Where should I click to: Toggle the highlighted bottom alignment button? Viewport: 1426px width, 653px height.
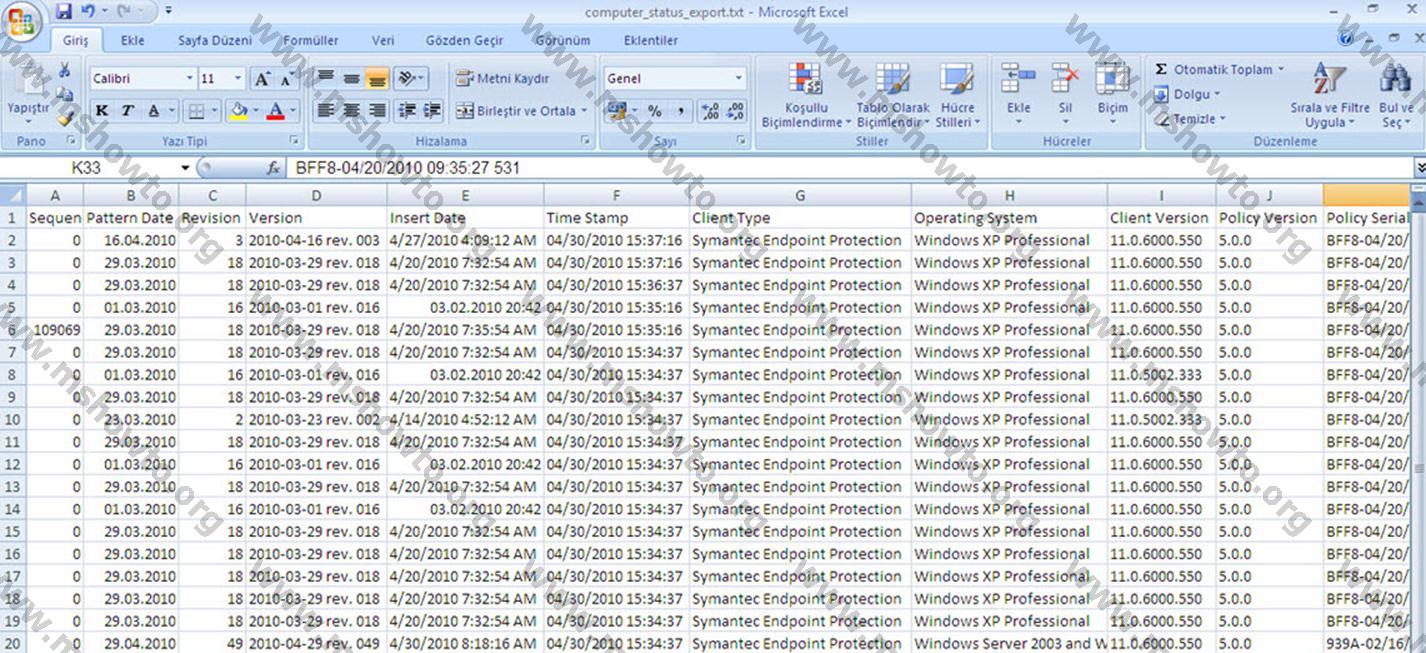376,78
